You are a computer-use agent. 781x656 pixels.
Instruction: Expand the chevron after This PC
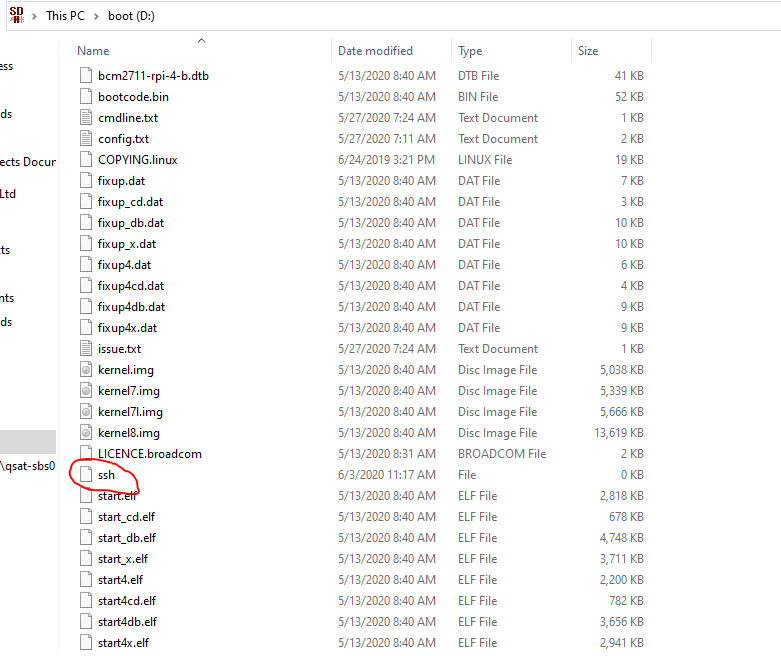96,16
